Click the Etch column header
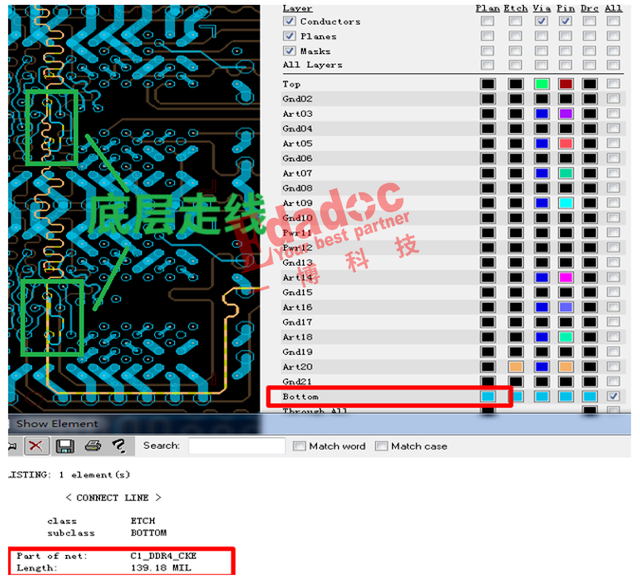The height and width of the screenshot is (583, 640). [515, 8]
